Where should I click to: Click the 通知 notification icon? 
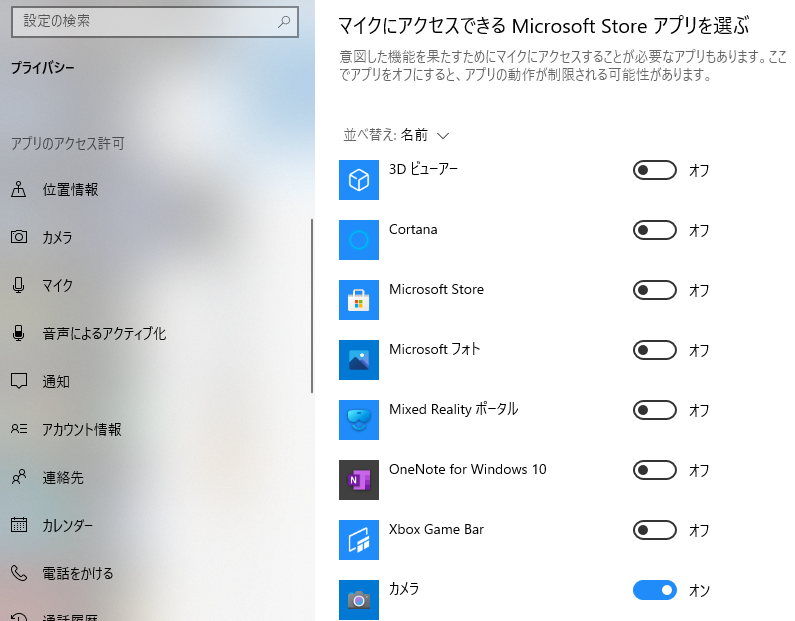pos(19,381)
